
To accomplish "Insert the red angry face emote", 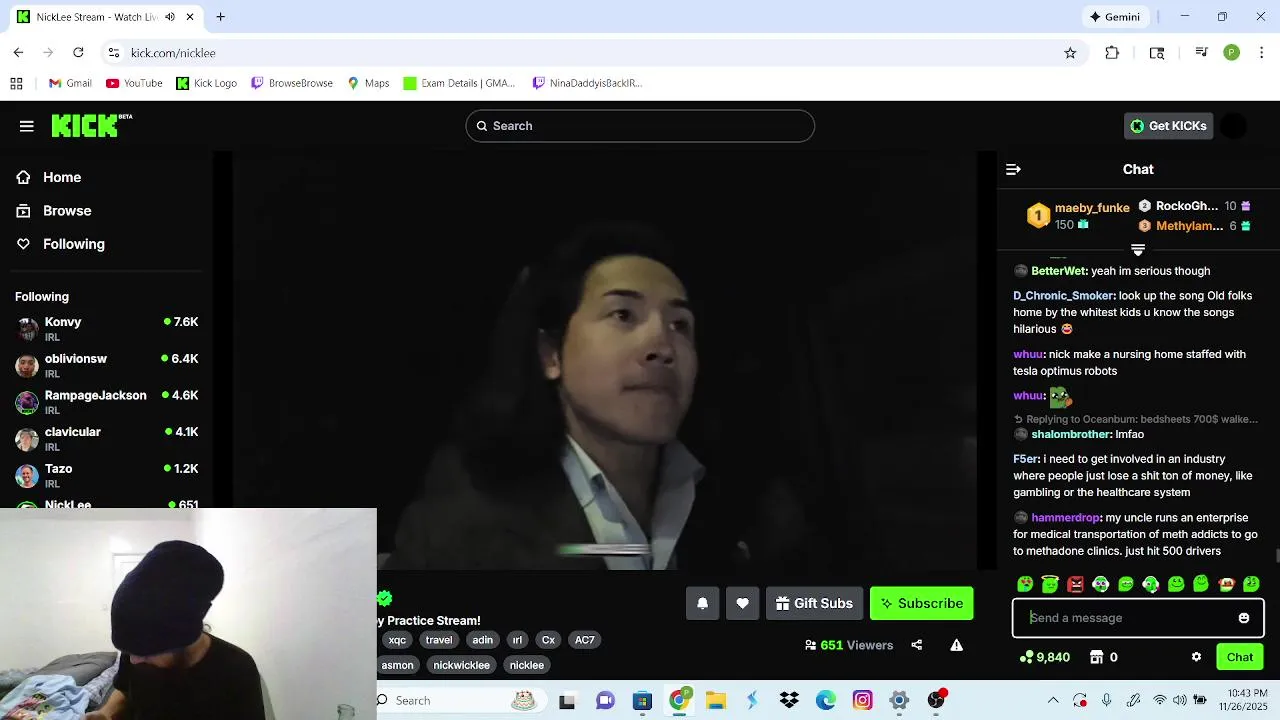I will pos(1075,584).
